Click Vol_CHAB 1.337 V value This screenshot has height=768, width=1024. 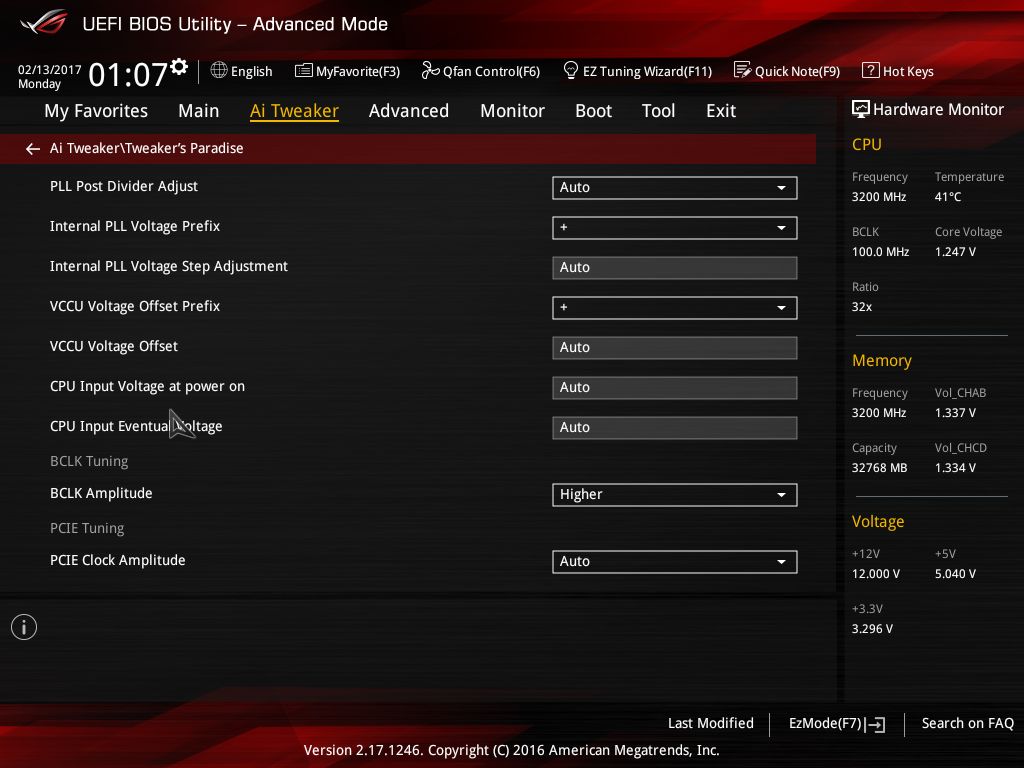click(955, 413)
